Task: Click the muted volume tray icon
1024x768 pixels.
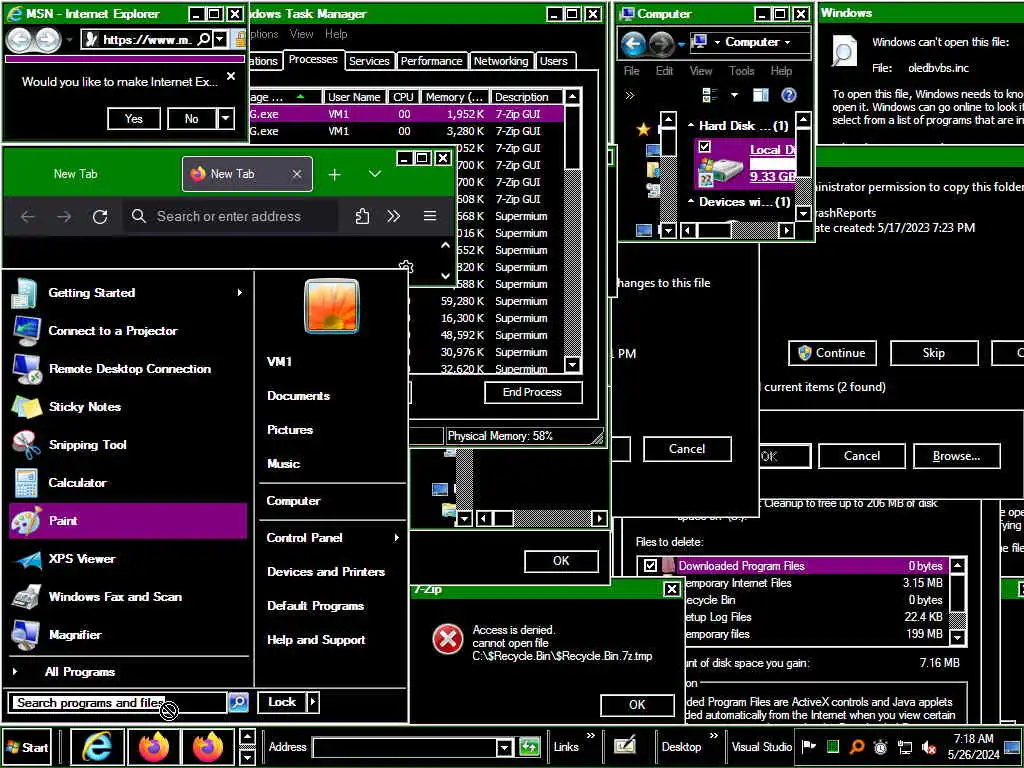Action: click(x=929, y=746)
